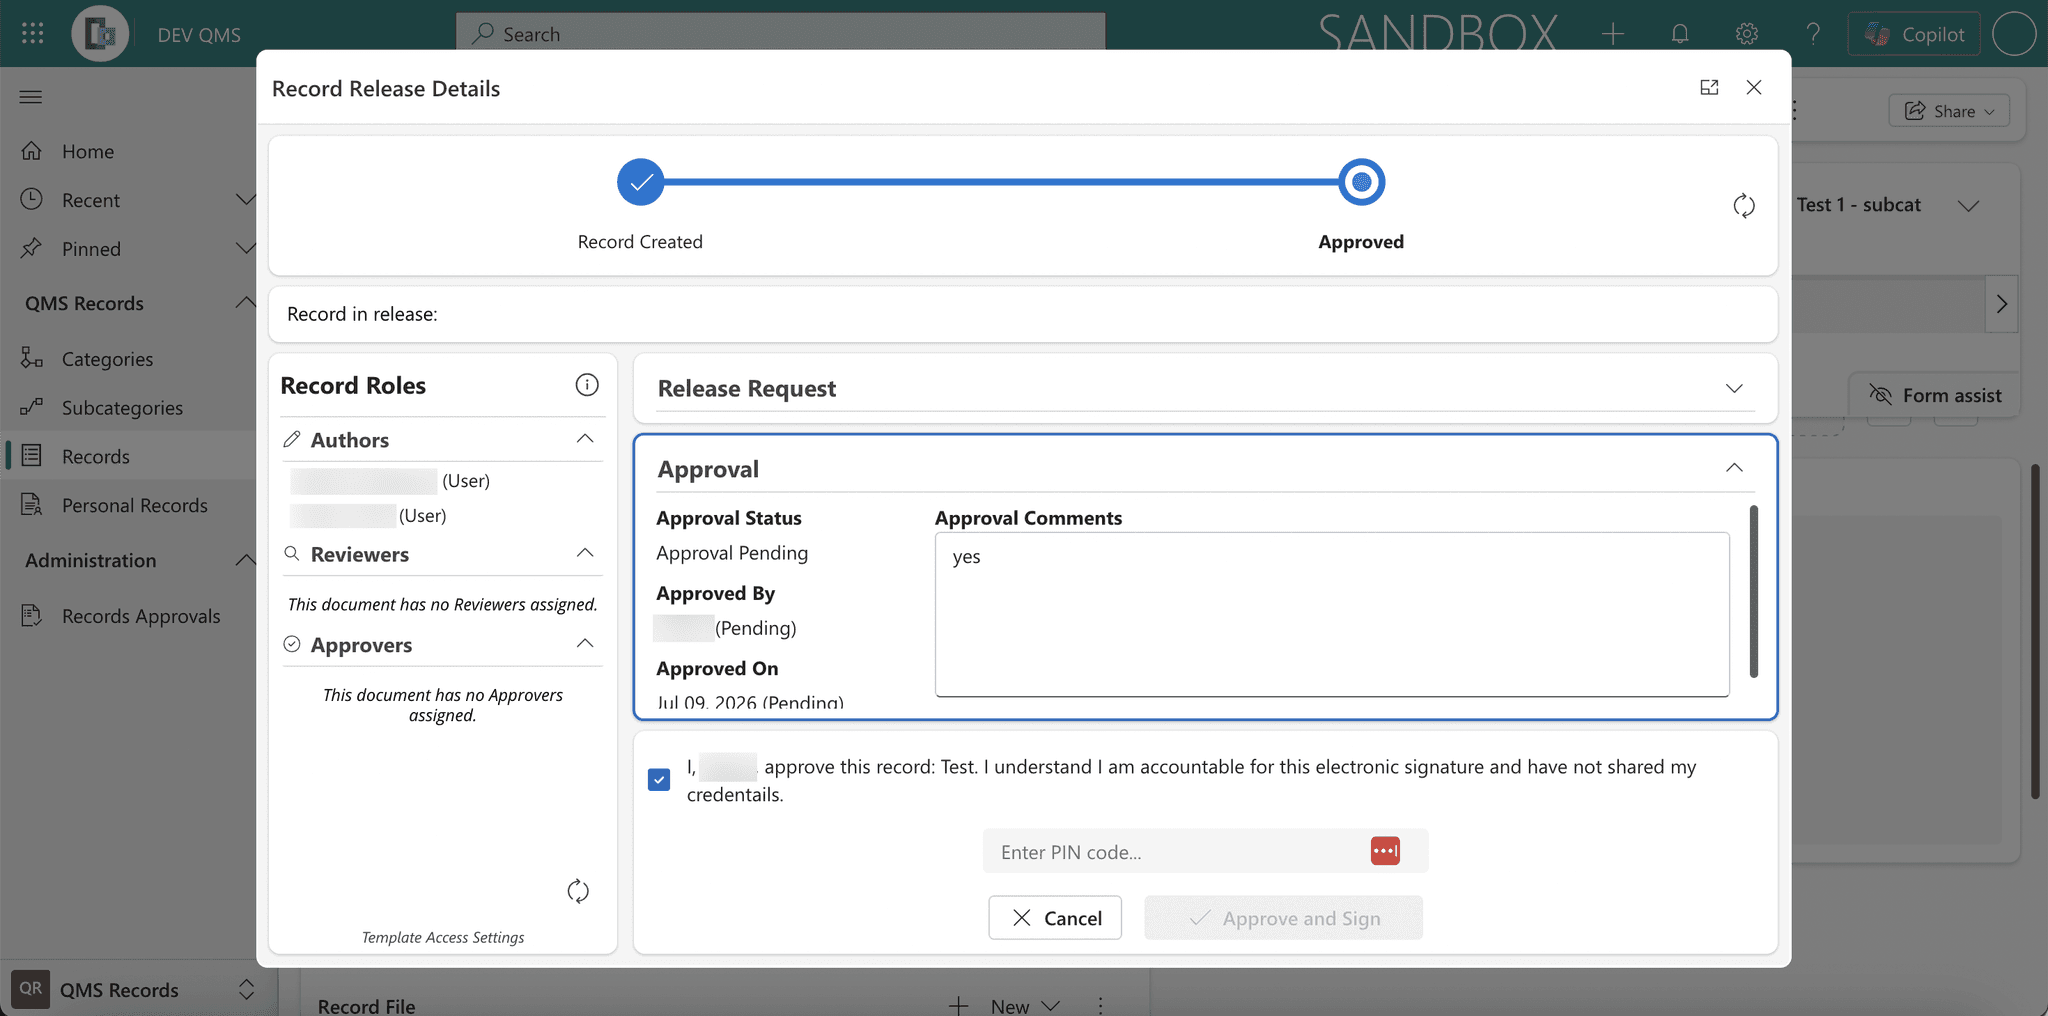
Task: Click the Approval Comments text area
Action: click(x=1332, y=614)
